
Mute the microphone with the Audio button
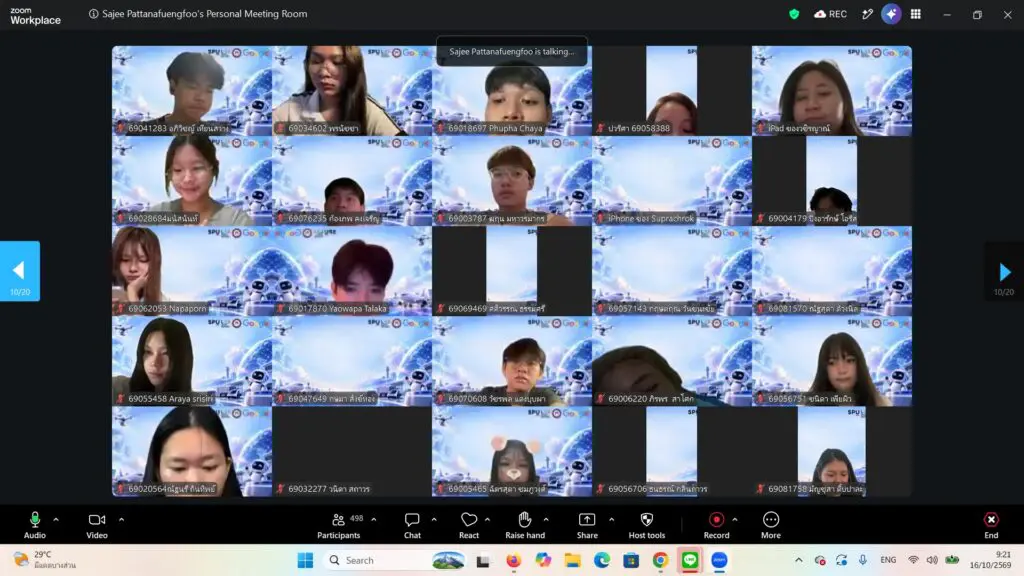(x=35, y=525)
